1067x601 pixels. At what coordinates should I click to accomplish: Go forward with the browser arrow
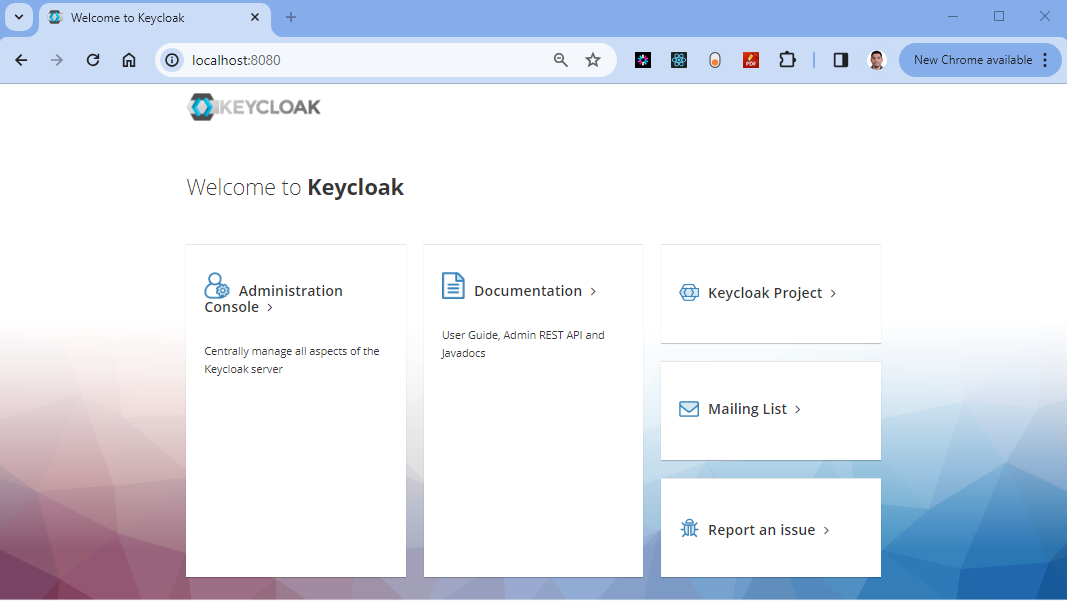pos(56,60)
